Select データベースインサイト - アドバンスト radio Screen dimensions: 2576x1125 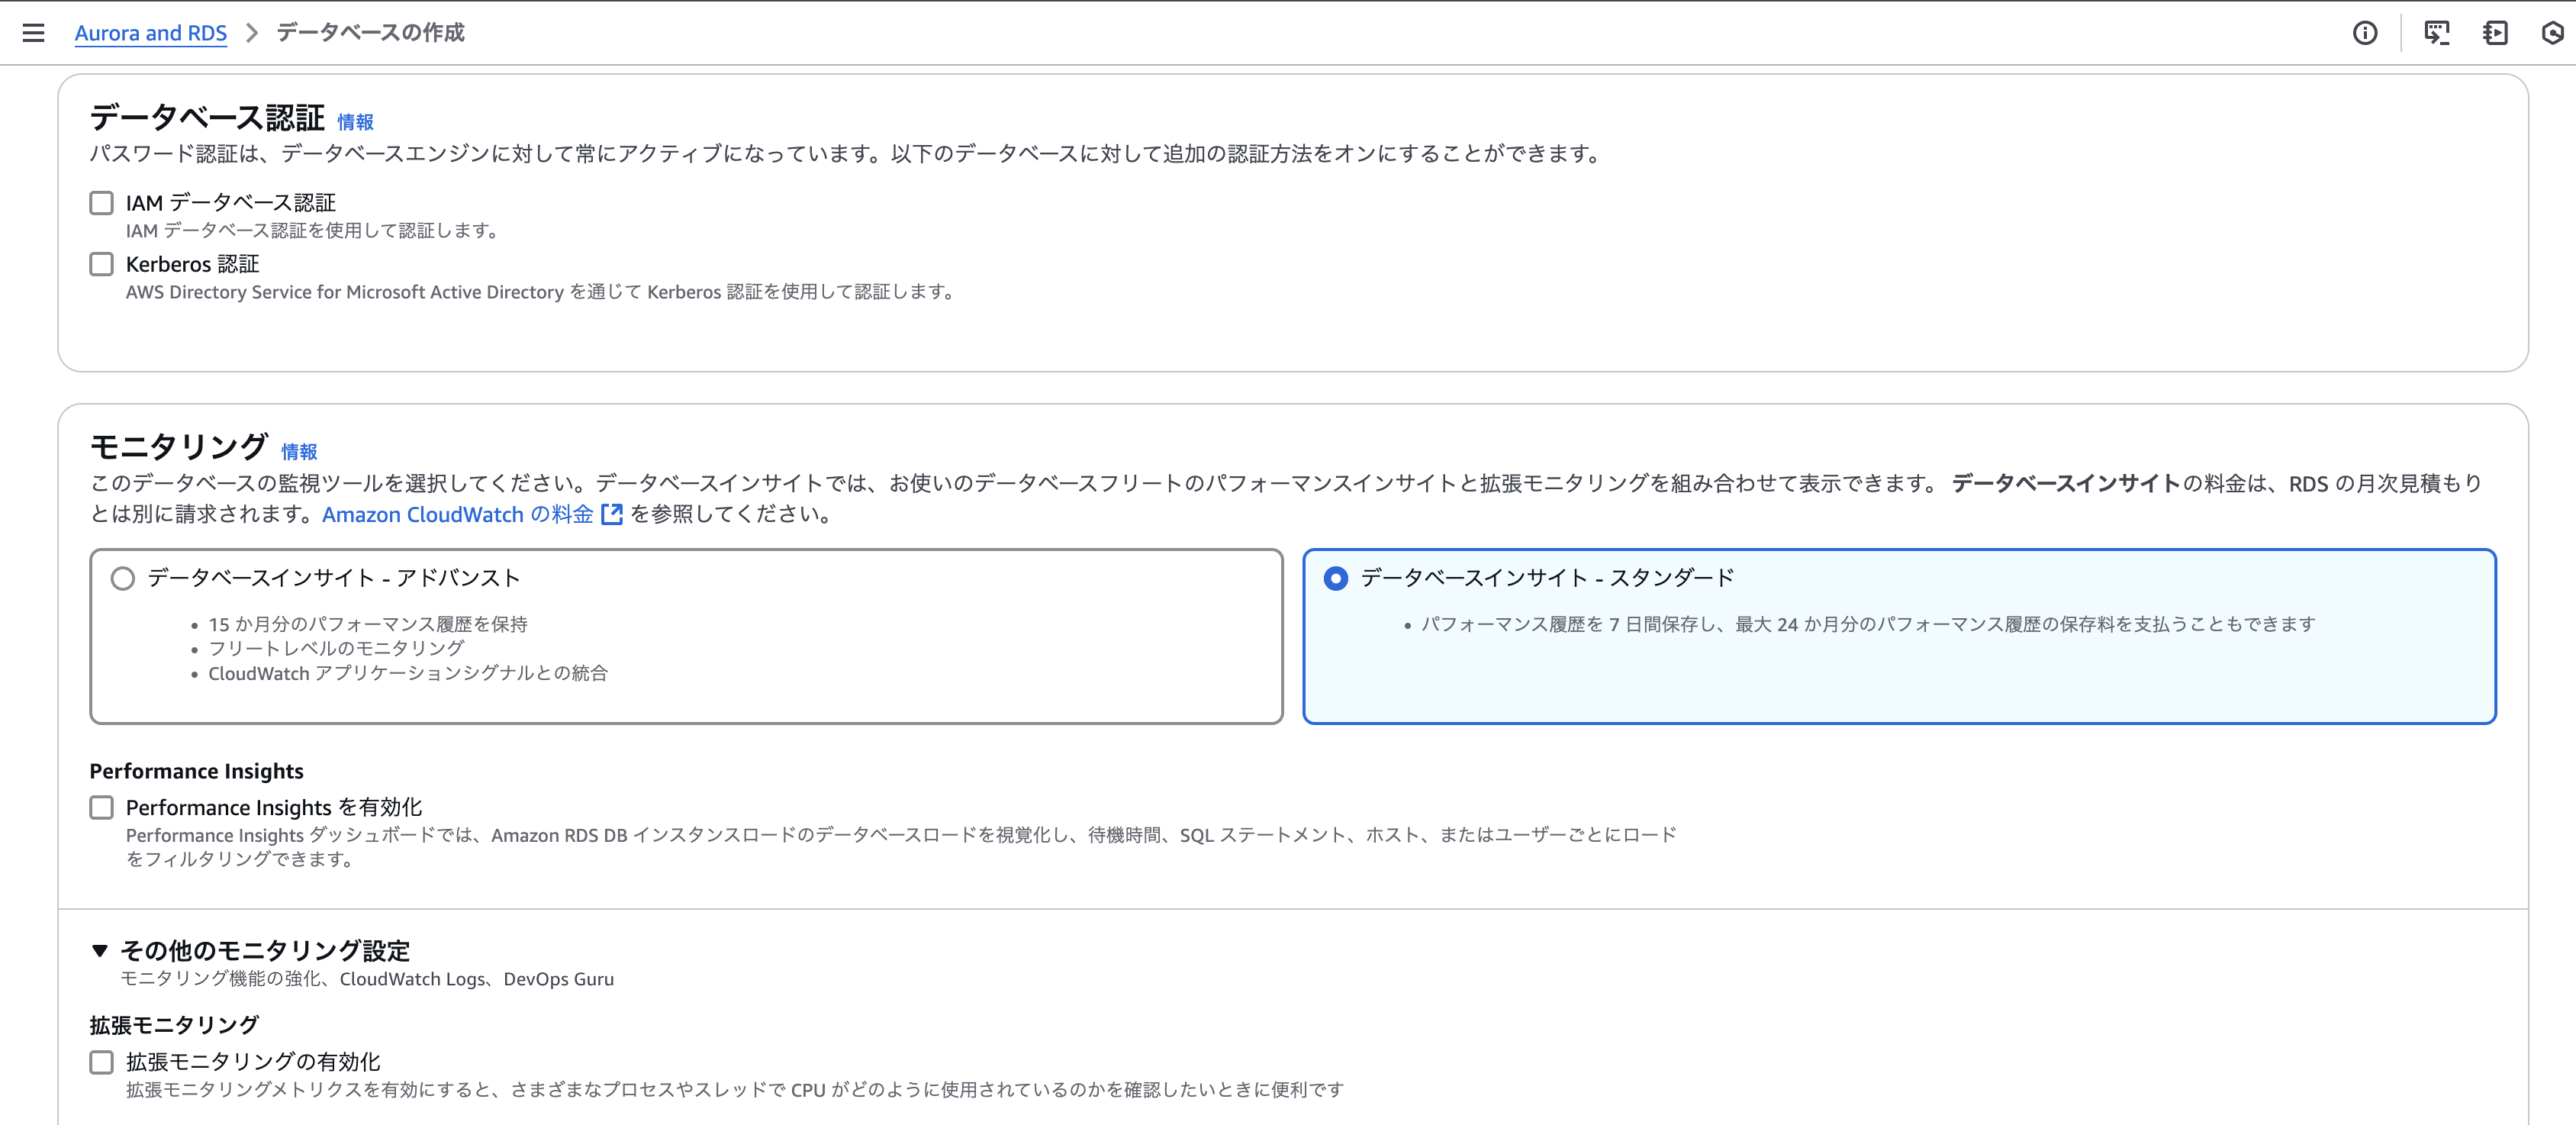(x=123, y=578)
